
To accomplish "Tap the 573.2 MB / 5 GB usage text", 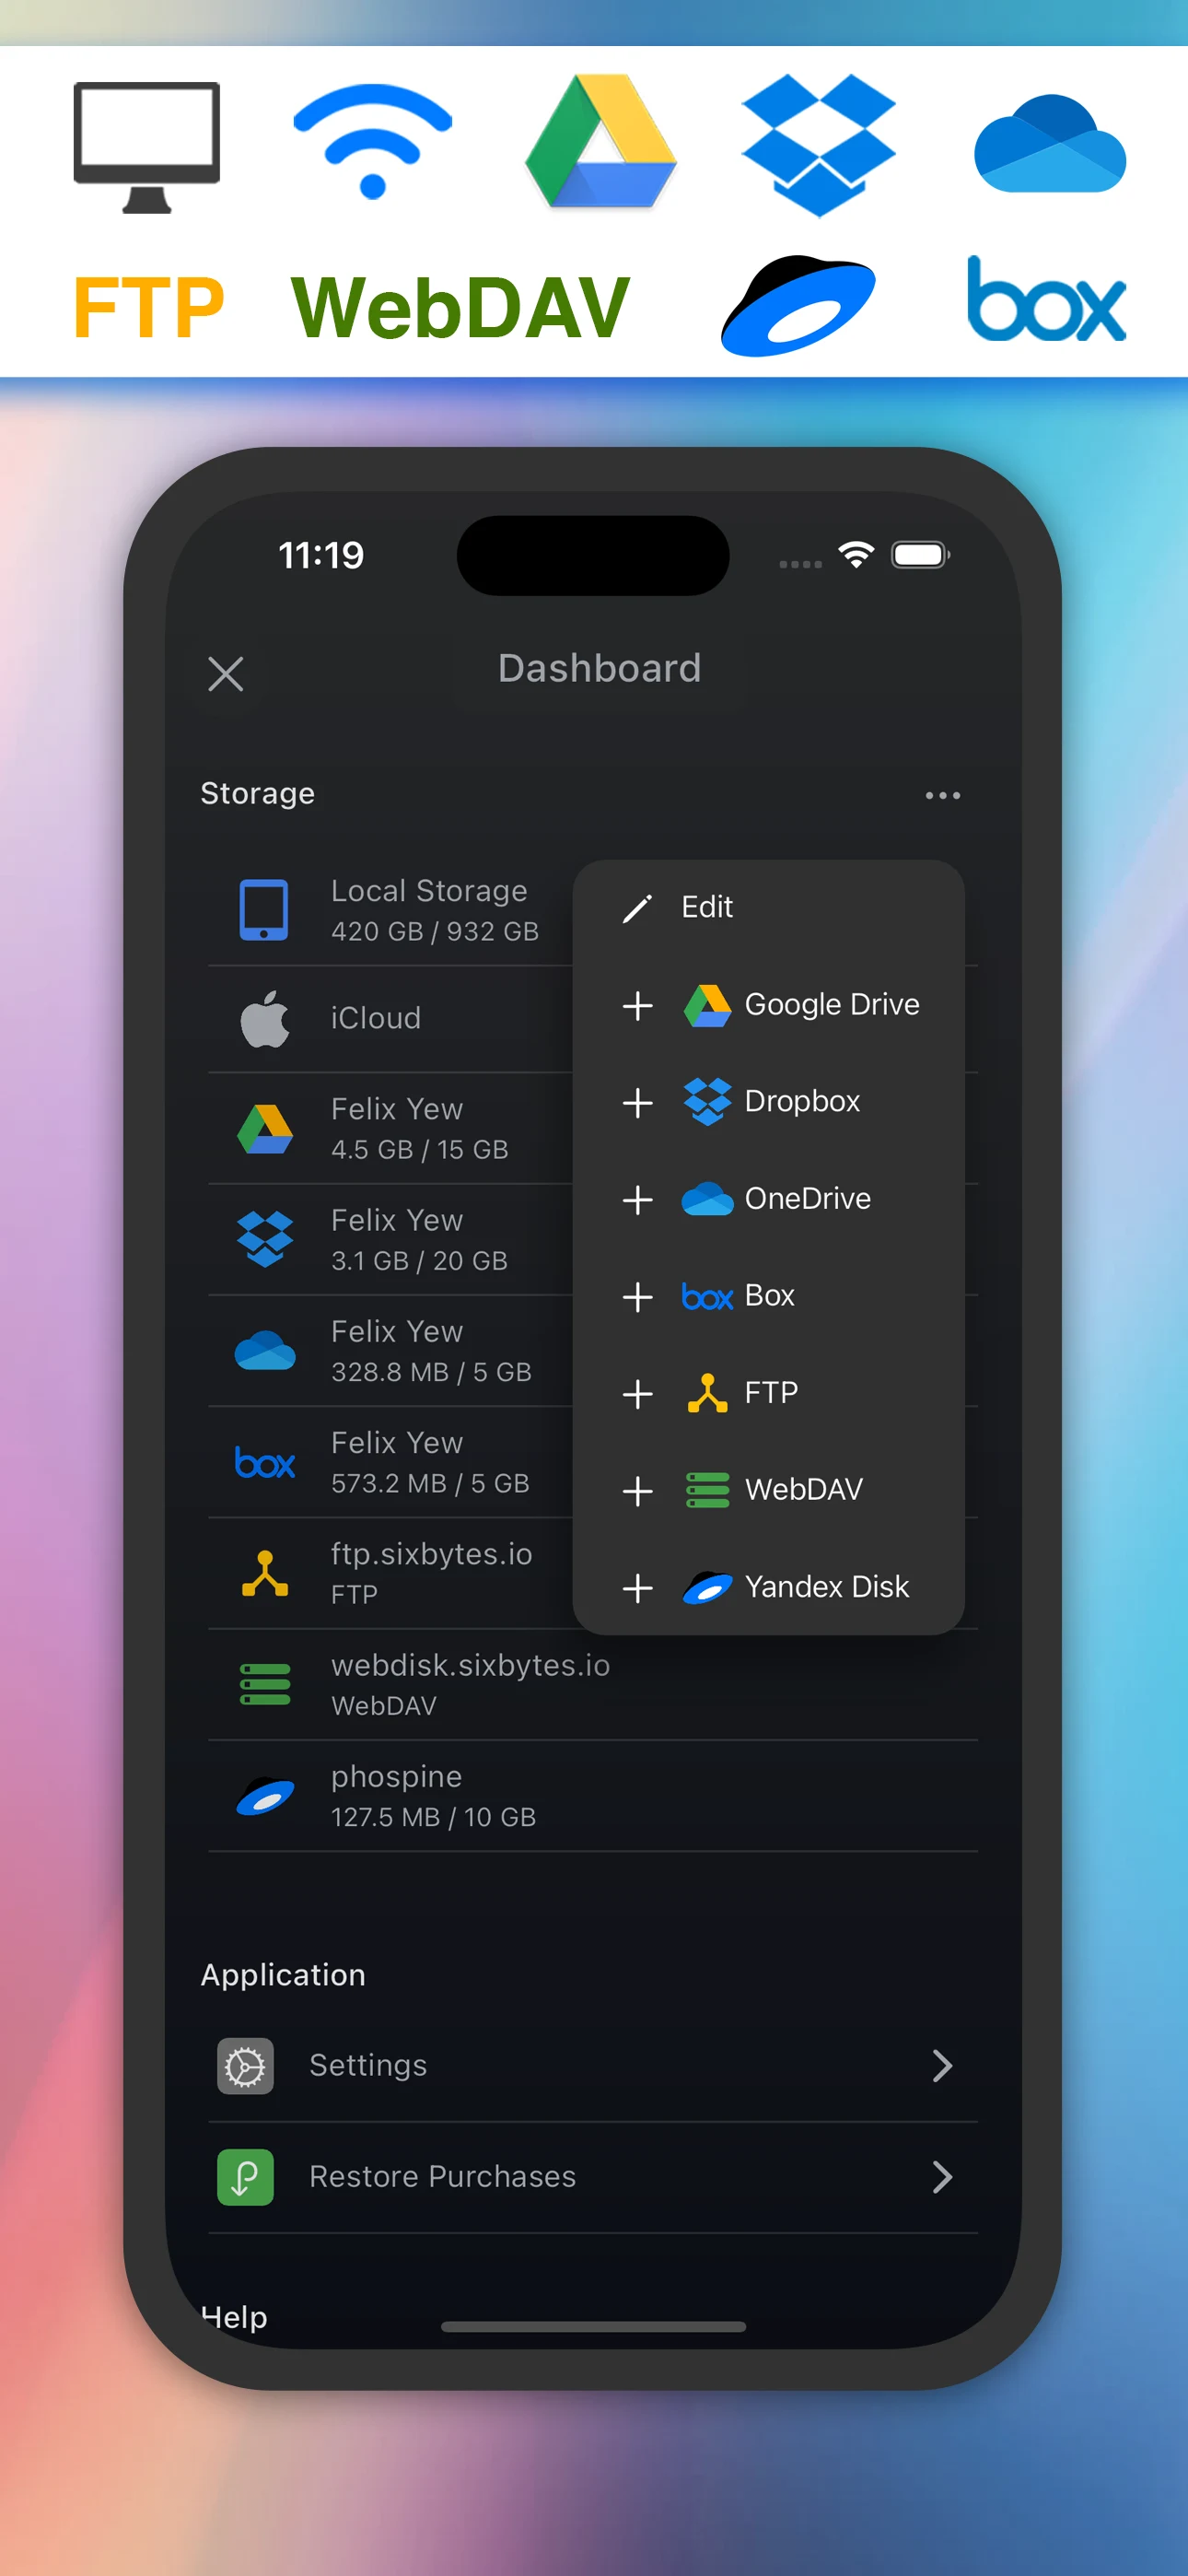I will click(431, 1483).
